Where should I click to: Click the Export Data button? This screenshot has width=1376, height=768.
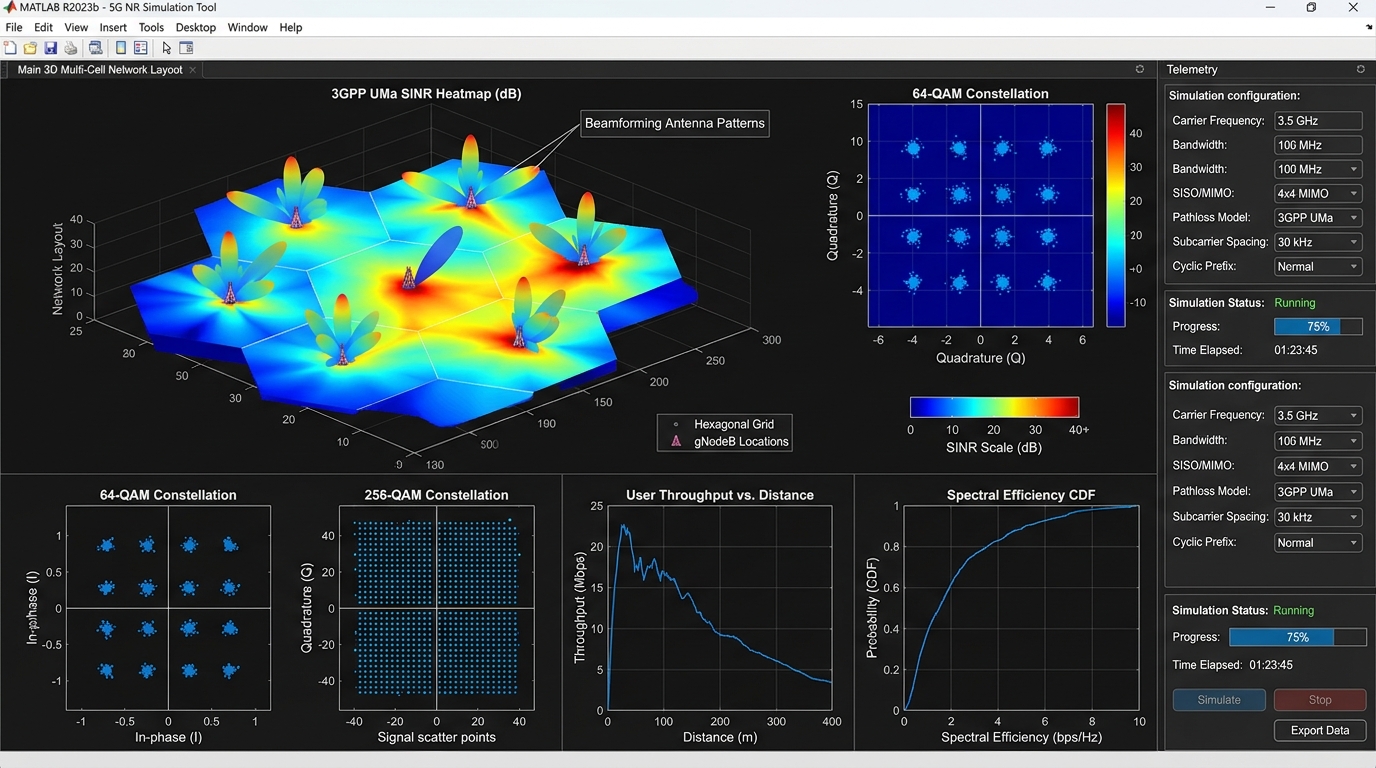pyautogui.click(x=1320, y=730)
